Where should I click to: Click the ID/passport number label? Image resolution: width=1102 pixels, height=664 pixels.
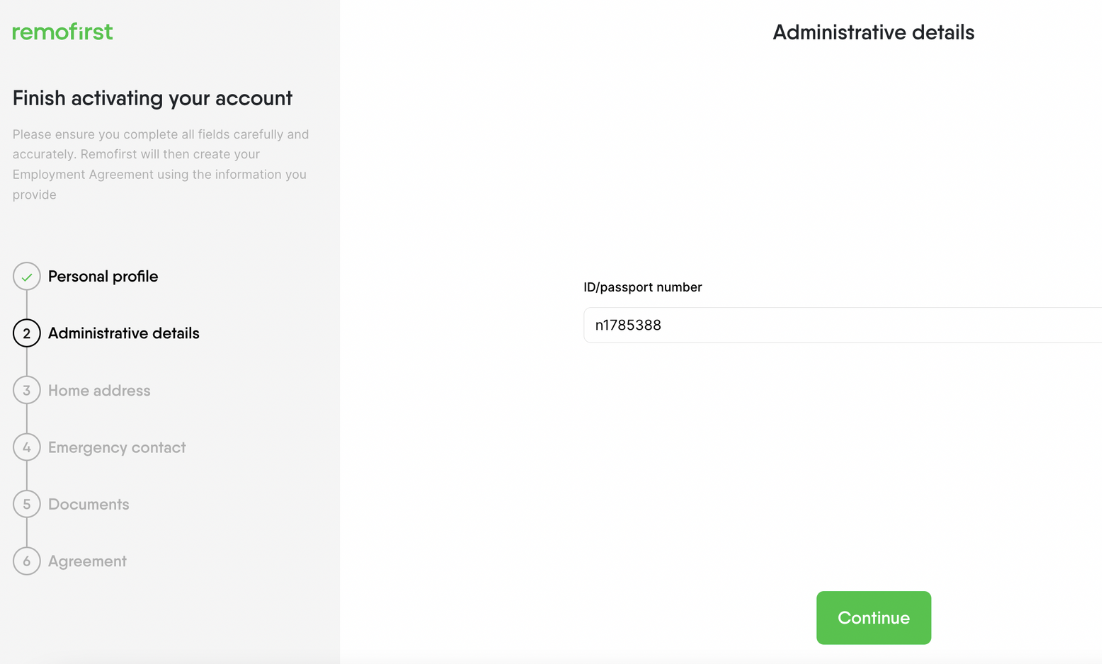point(642,287)
